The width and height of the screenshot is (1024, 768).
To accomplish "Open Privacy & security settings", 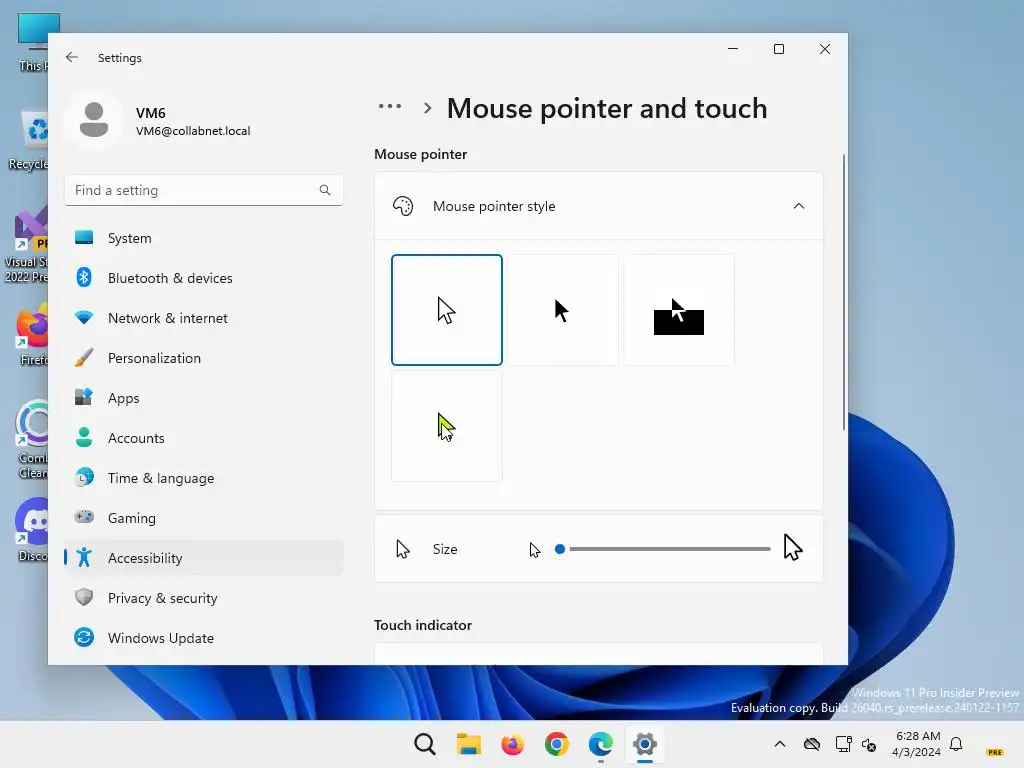I will (204, 598).
